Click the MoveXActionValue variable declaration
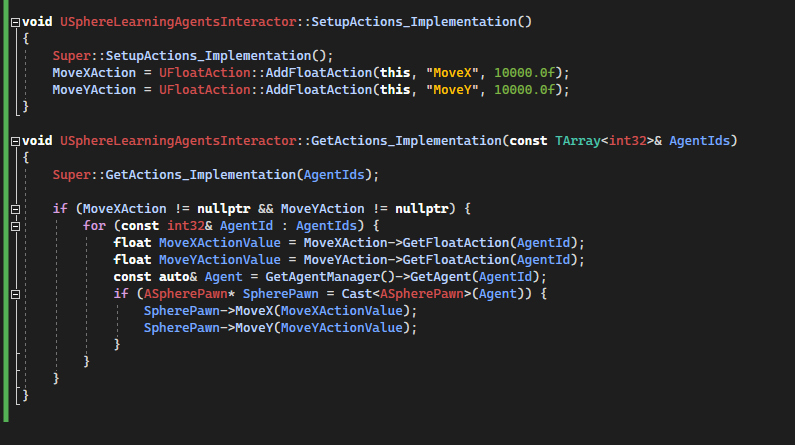 pyautogui.click(x=220, y=243)
